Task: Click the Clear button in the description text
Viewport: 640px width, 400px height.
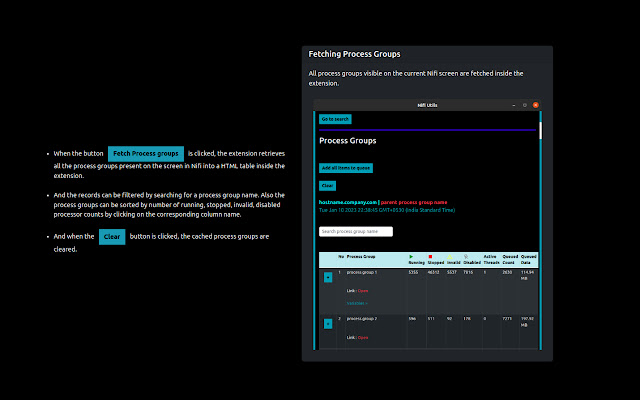Action: [x=112, y=237]
